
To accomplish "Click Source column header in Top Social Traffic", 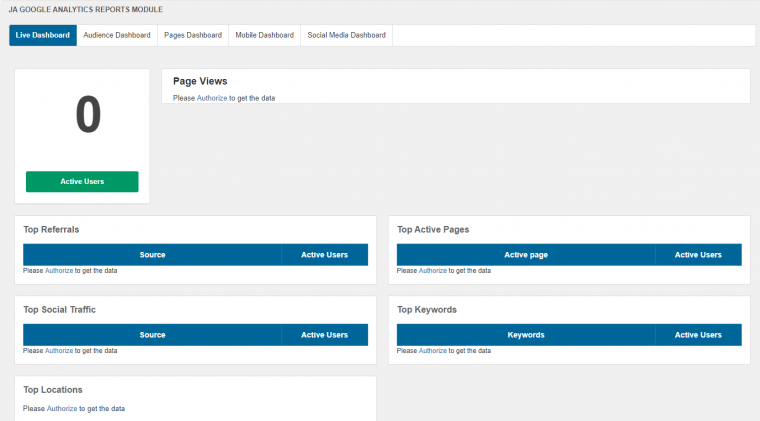I will pyautogui.click(x=152, y=335).
